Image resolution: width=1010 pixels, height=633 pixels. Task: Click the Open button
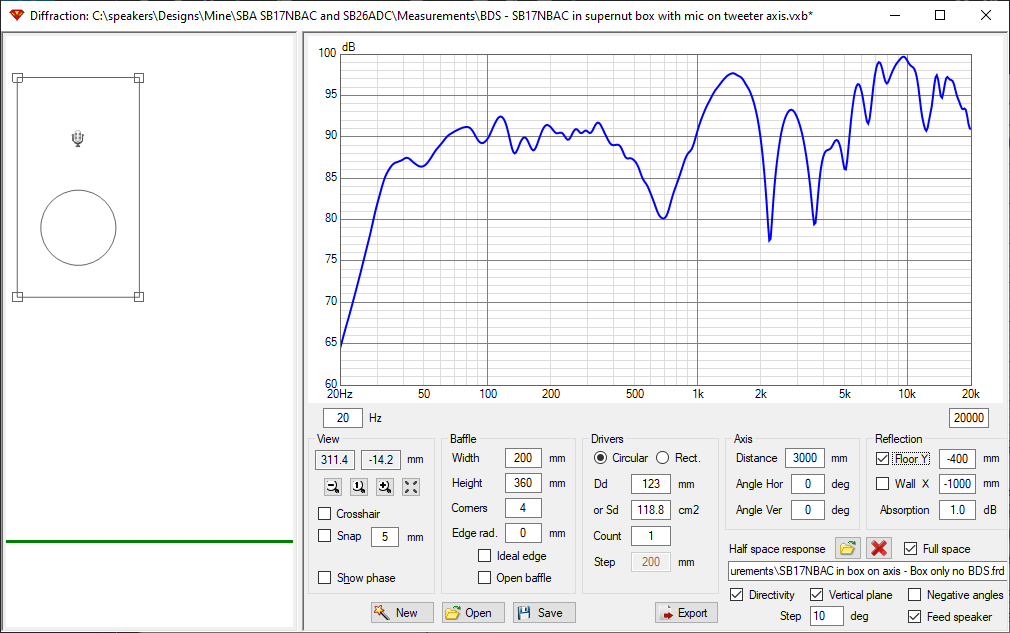pyautogui.click(x=473, y=612)
